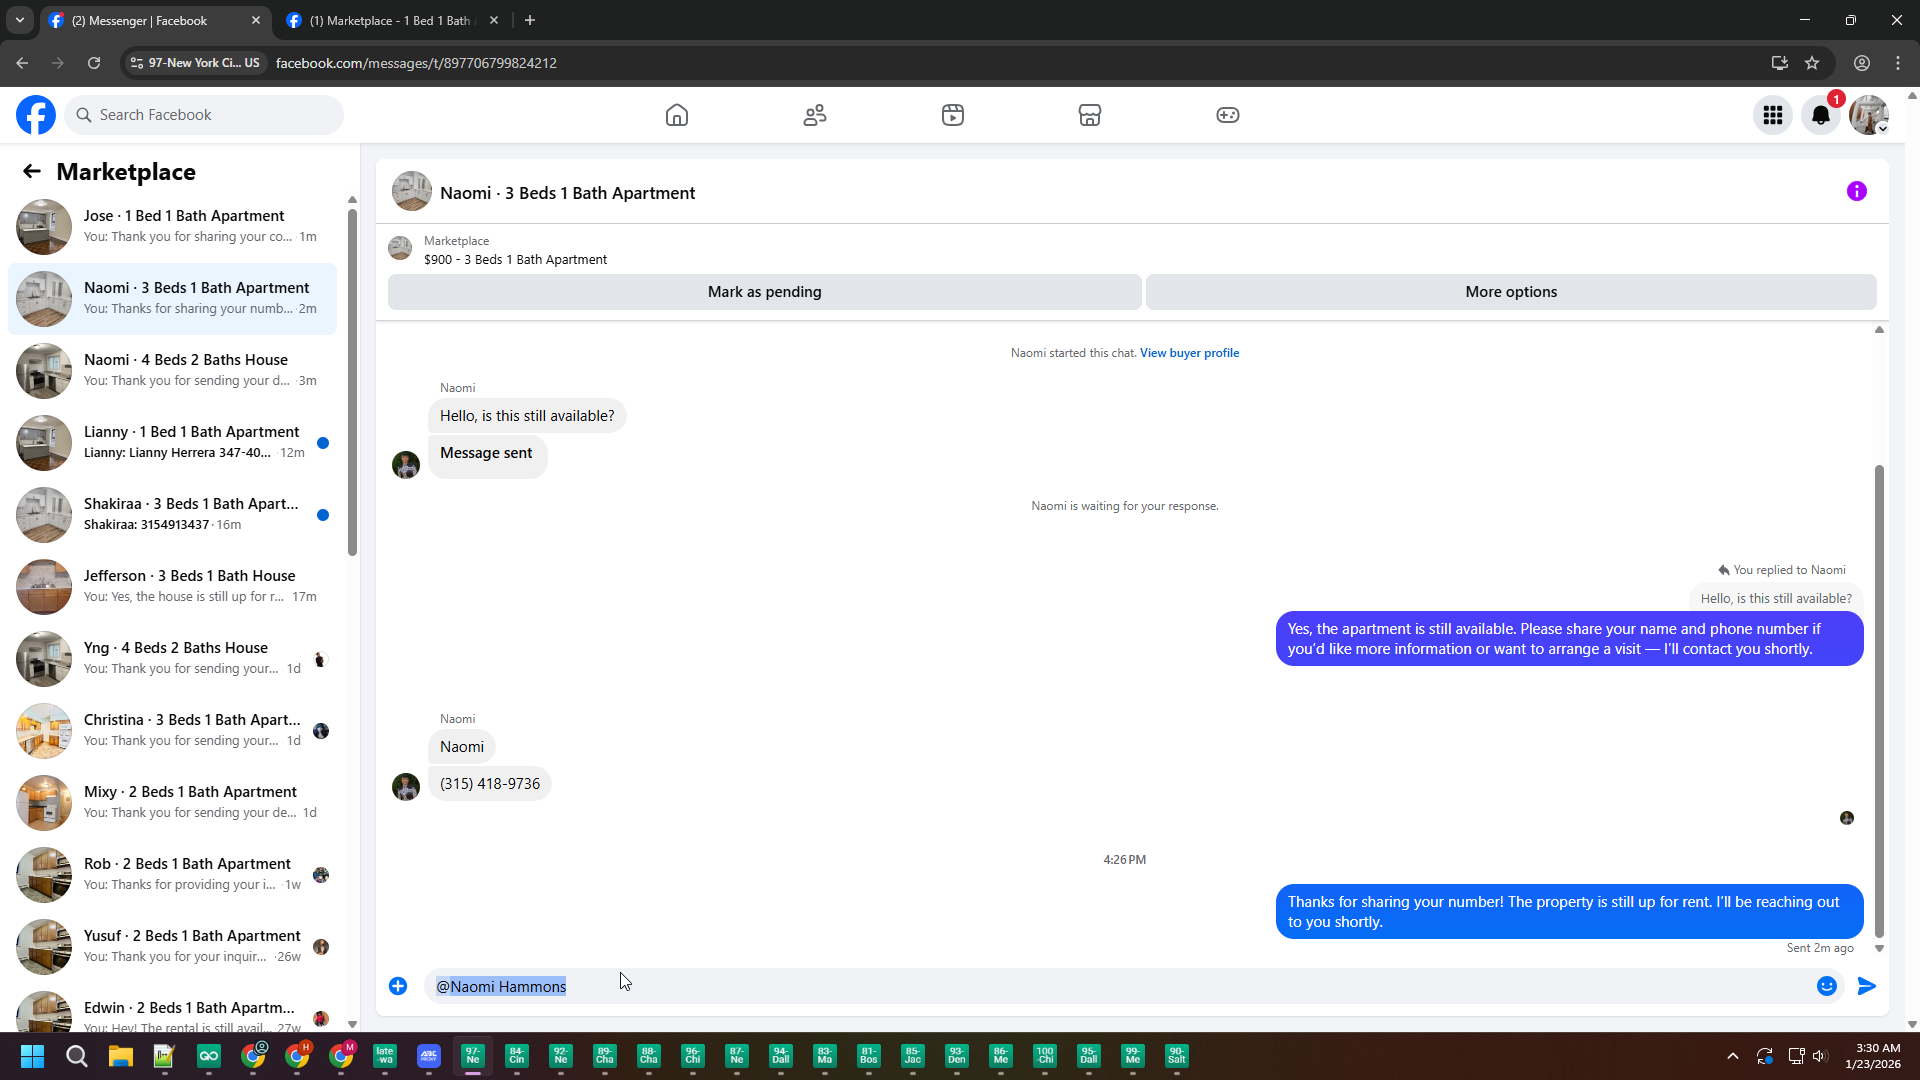Choose an emoji from the smiley icon

(1827, 986)
